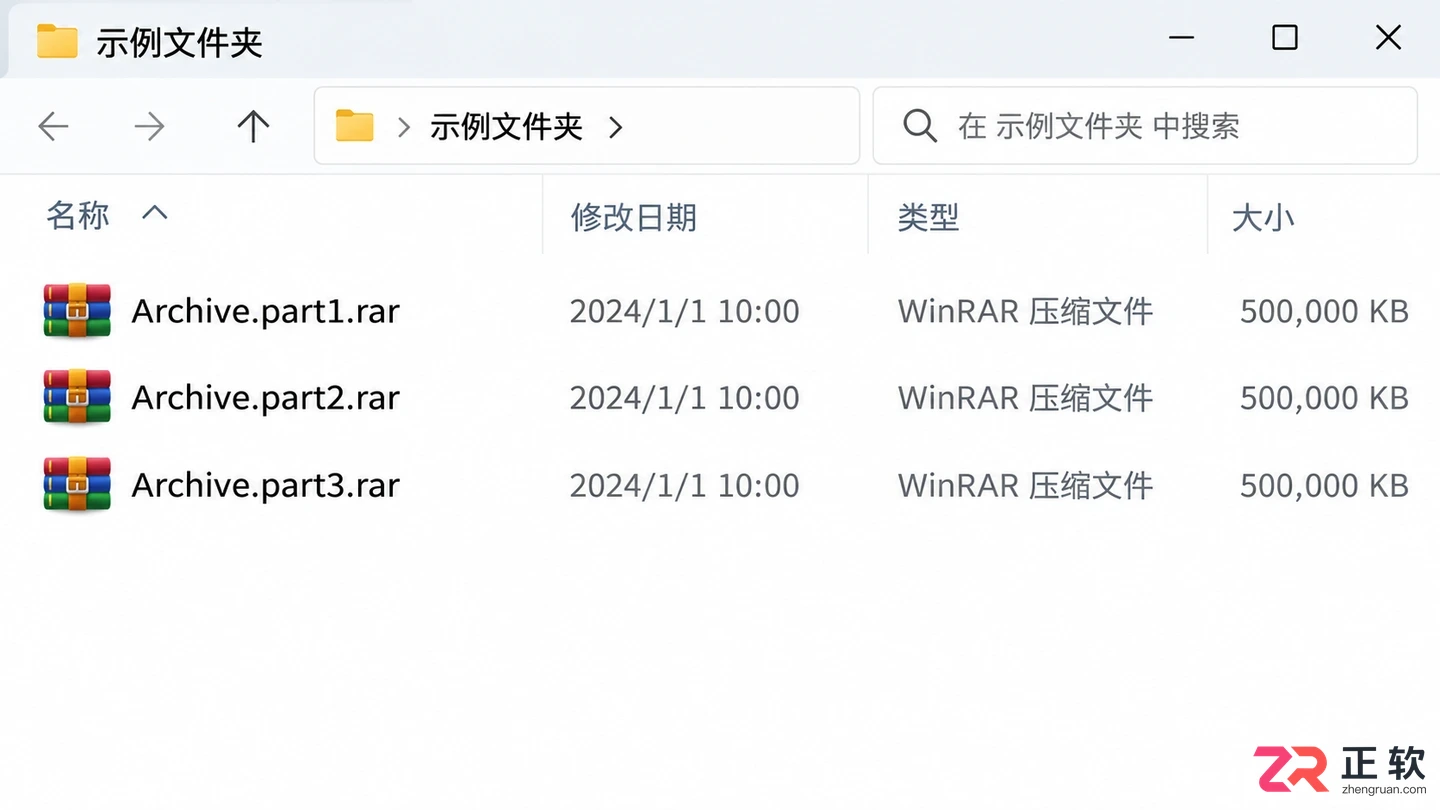
Task: Click WinRAR 压缩文件 type of Archive.part2.rar
Action: [1026, 399]
